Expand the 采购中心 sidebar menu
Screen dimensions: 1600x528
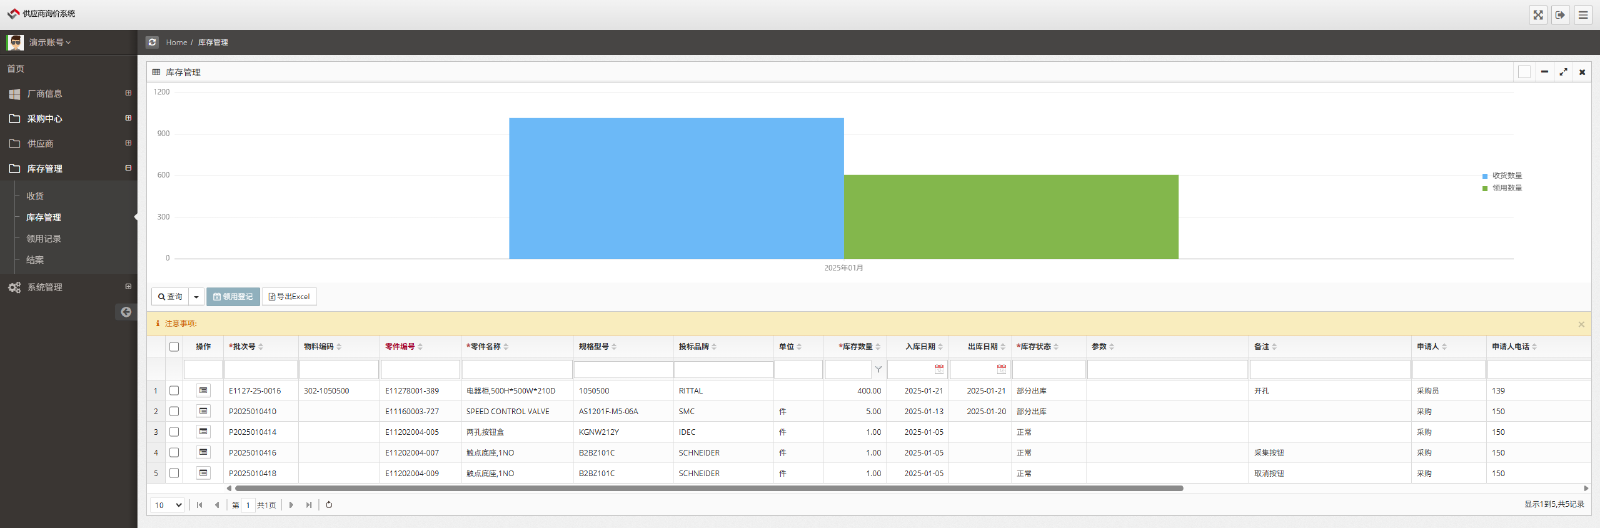point(44,119)
